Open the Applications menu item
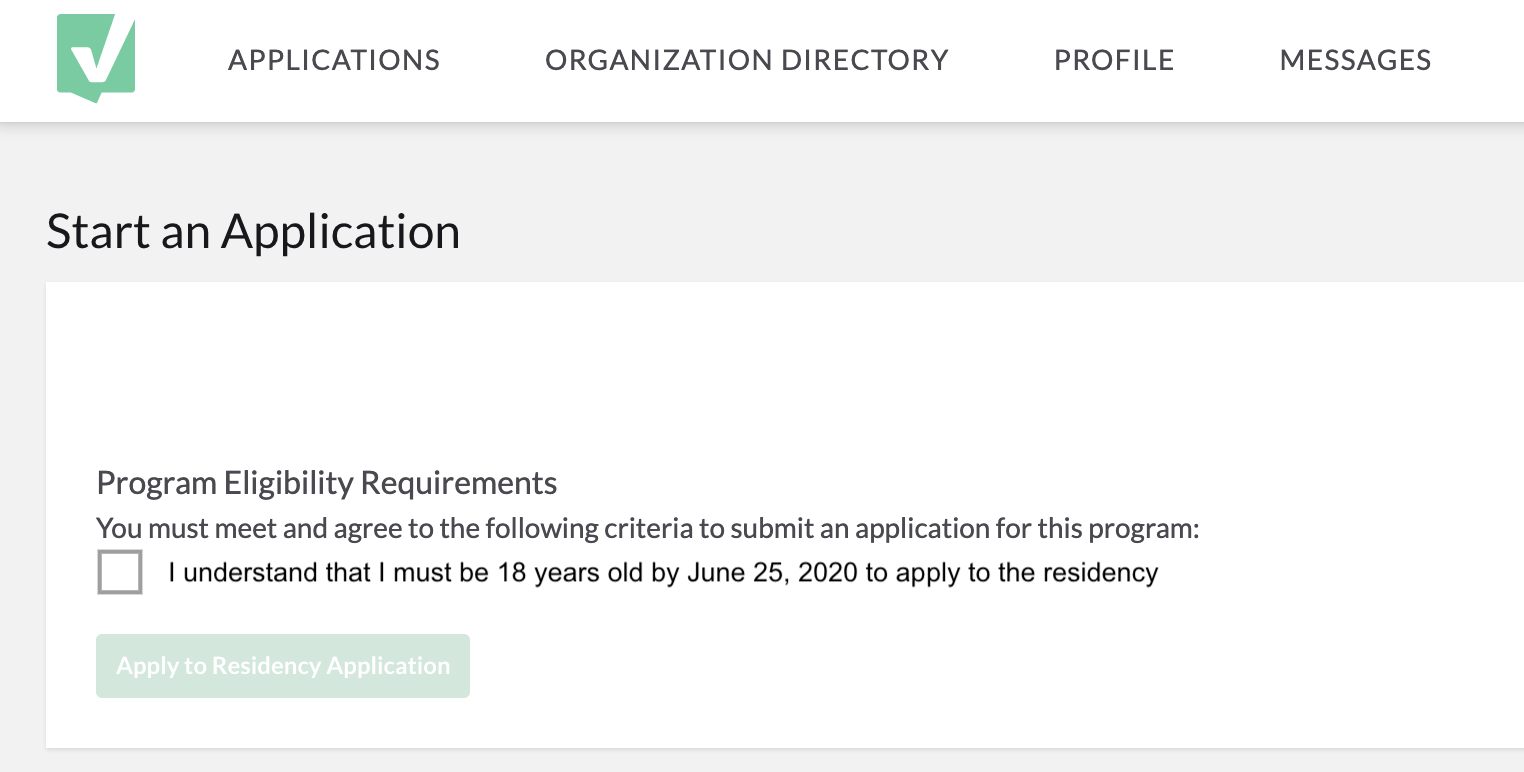The height and width of the screenshot is (772, 1524). coord(334,60)
